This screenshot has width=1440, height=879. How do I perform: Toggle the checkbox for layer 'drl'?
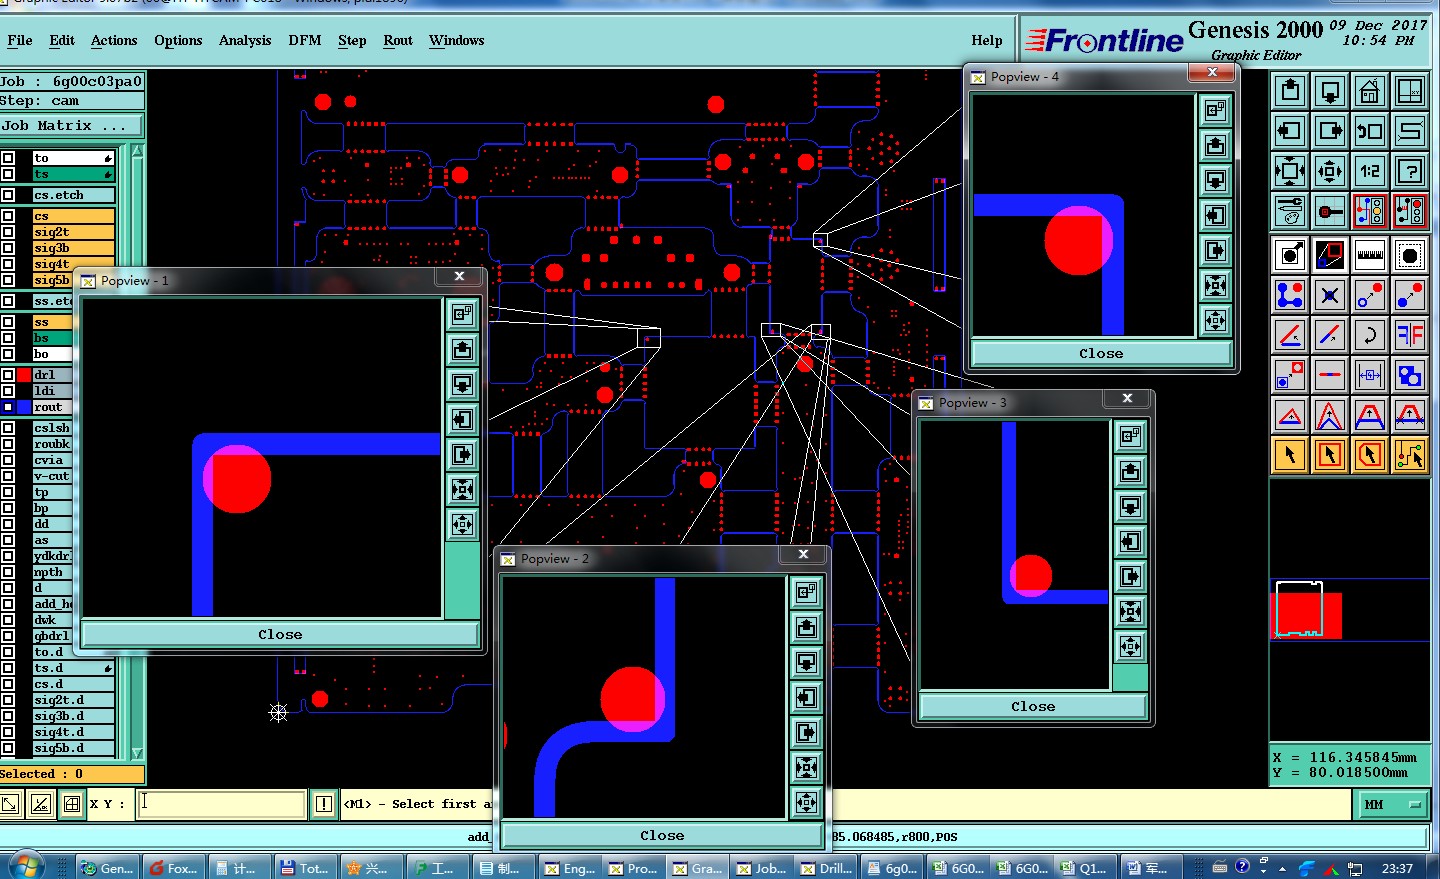[8, 375]
